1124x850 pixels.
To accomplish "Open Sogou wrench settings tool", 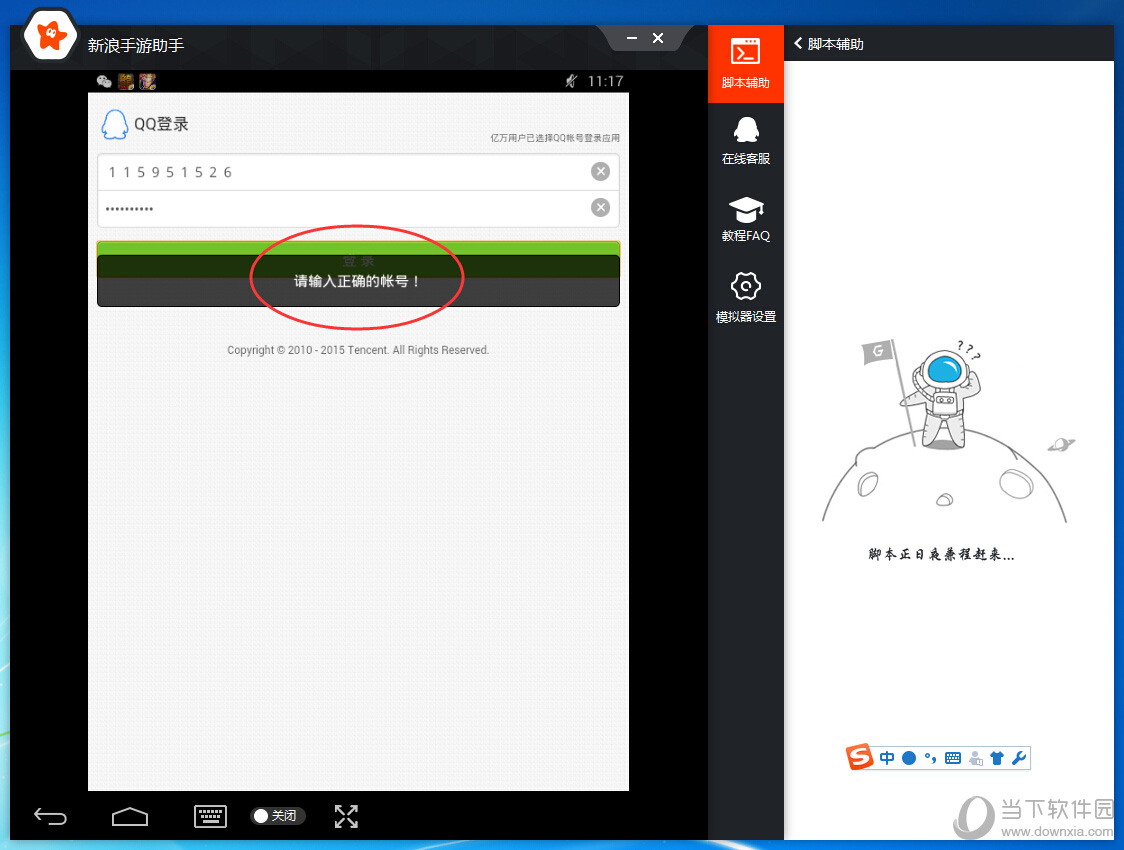I will click(x=1019, y=758).
